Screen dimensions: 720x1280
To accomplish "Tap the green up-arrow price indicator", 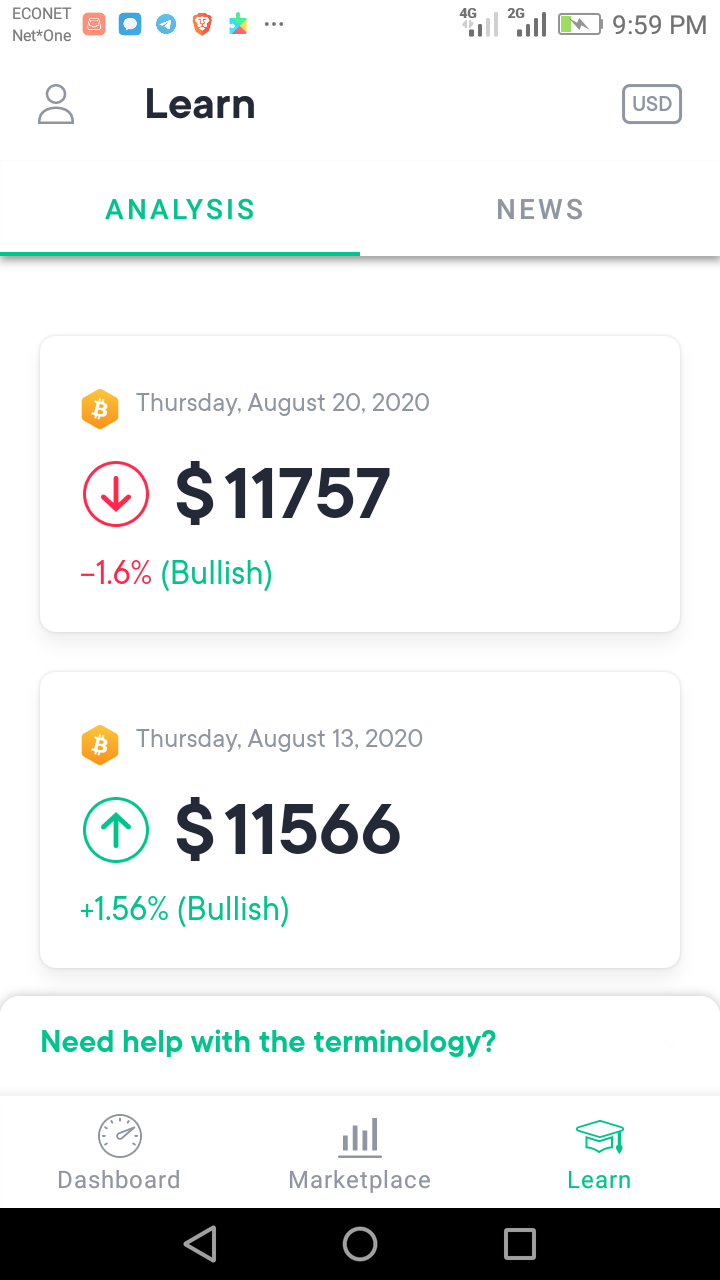I will pyautogui.click(x=116, y=830).
